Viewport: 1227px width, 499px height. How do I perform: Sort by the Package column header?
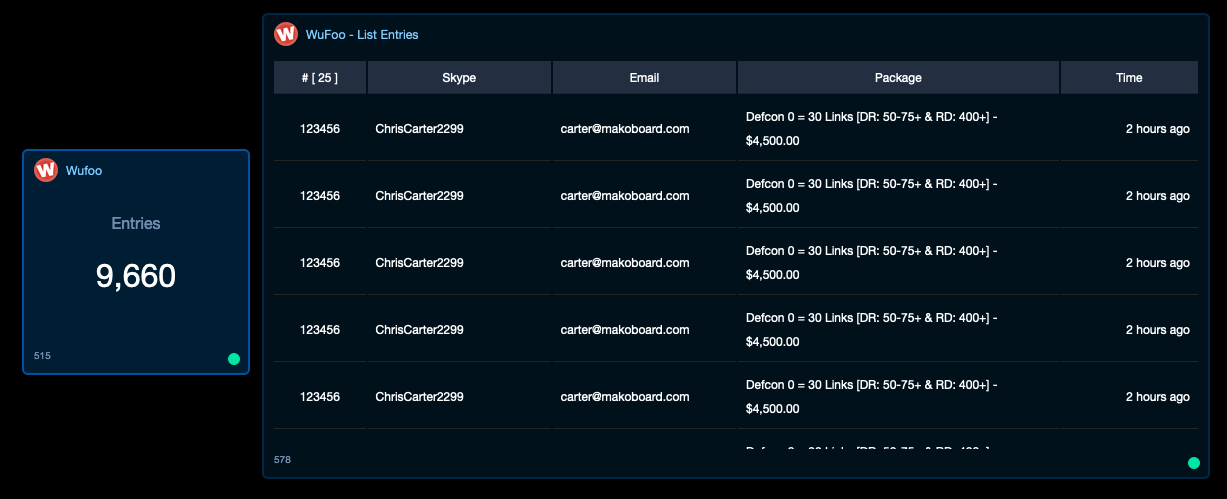click(x=898, y=78)
